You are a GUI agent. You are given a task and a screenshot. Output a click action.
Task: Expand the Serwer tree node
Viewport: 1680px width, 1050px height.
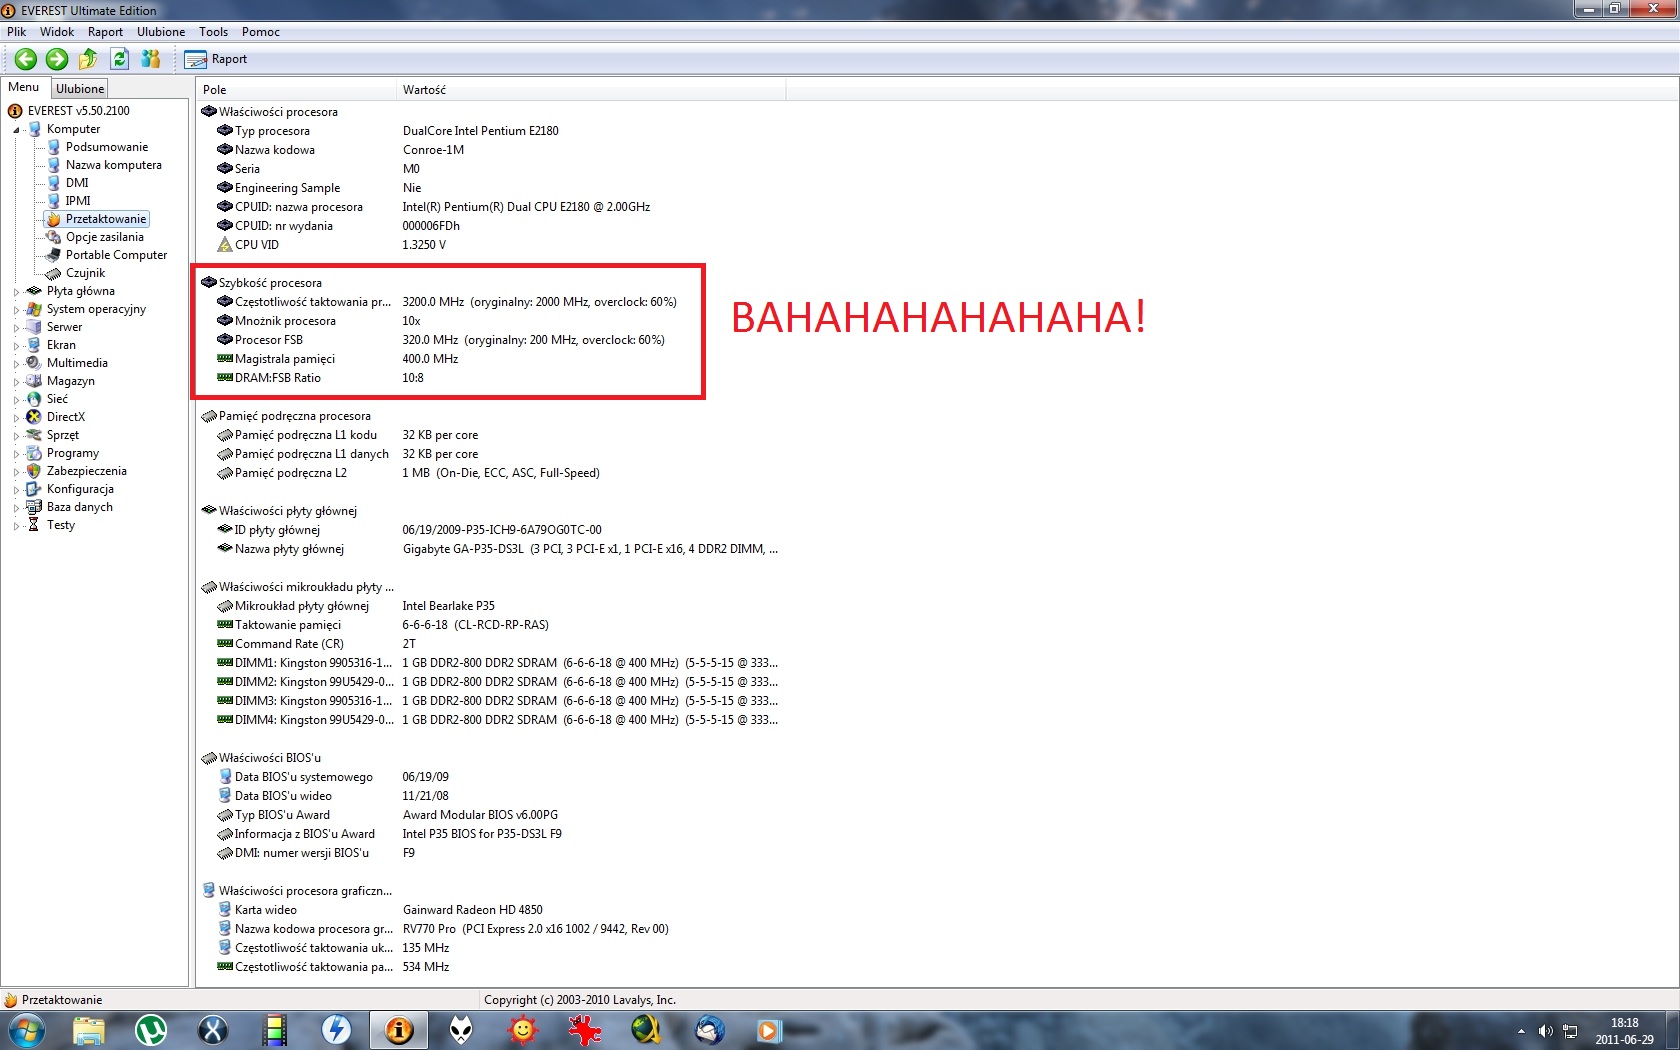point(16,328)
